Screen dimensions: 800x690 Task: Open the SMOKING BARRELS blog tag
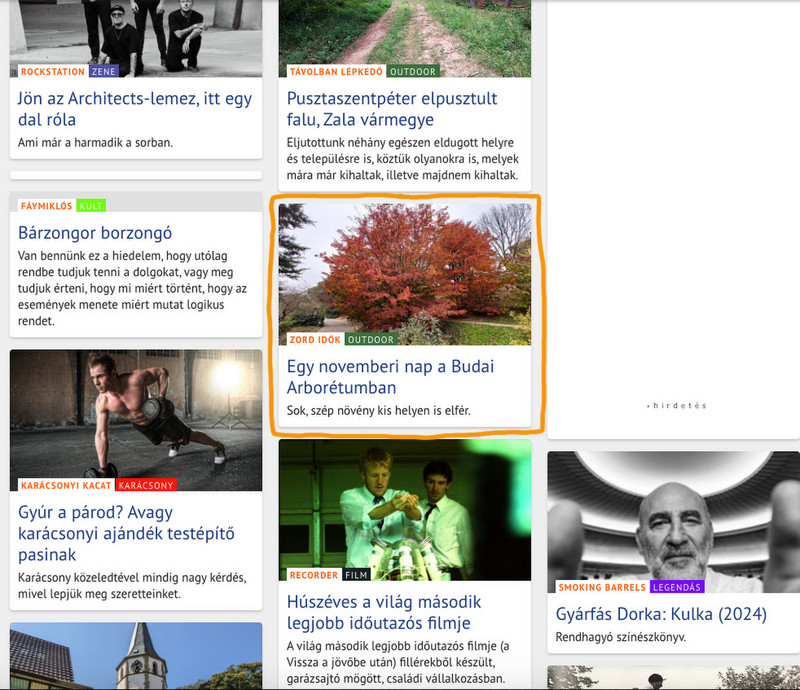click(602, 587)
